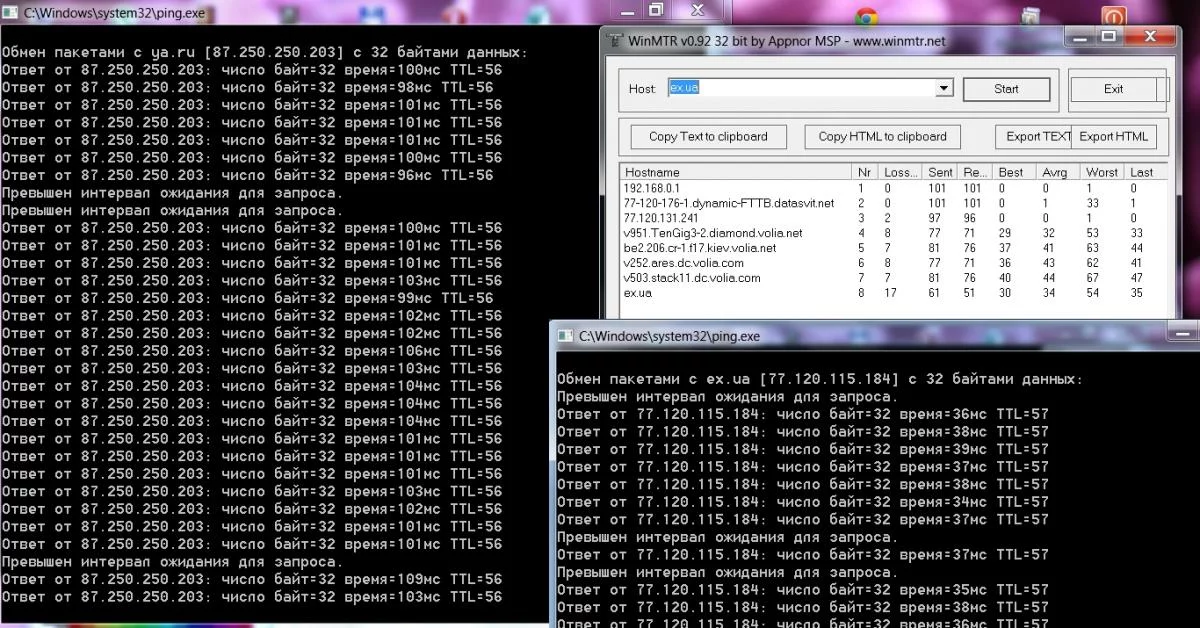
Task: Select the 77.120.131.241 hop row
Action: click(894, 218)
